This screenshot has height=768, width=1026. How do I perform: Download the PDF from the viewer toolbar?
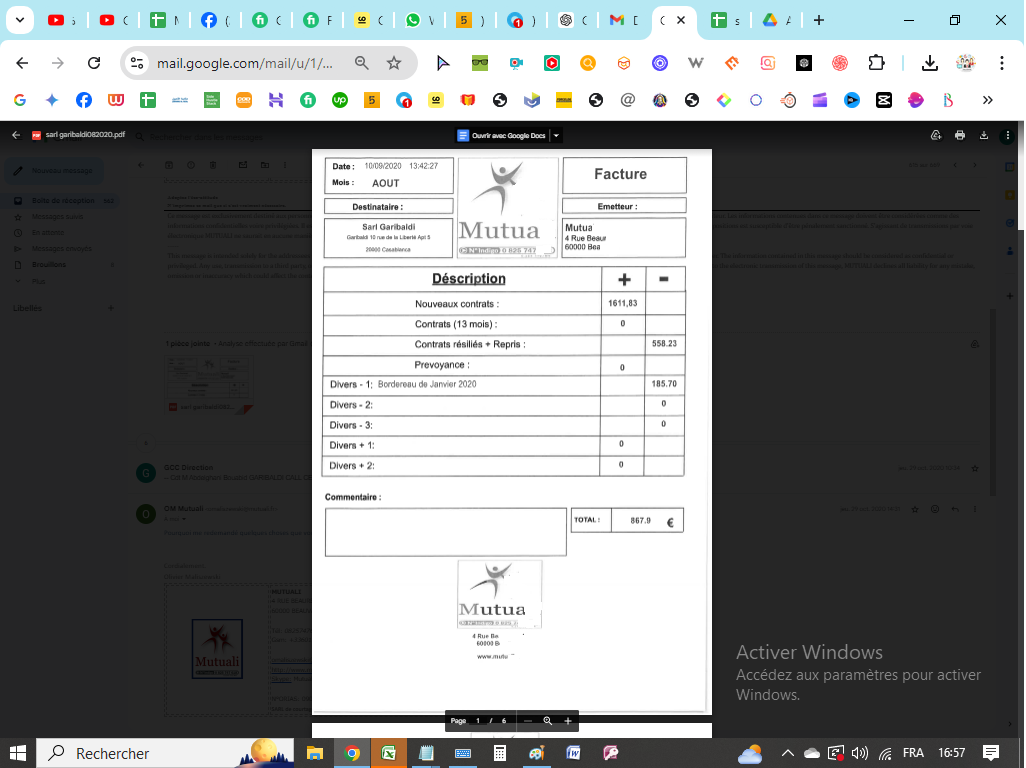(x=983, y=135)
